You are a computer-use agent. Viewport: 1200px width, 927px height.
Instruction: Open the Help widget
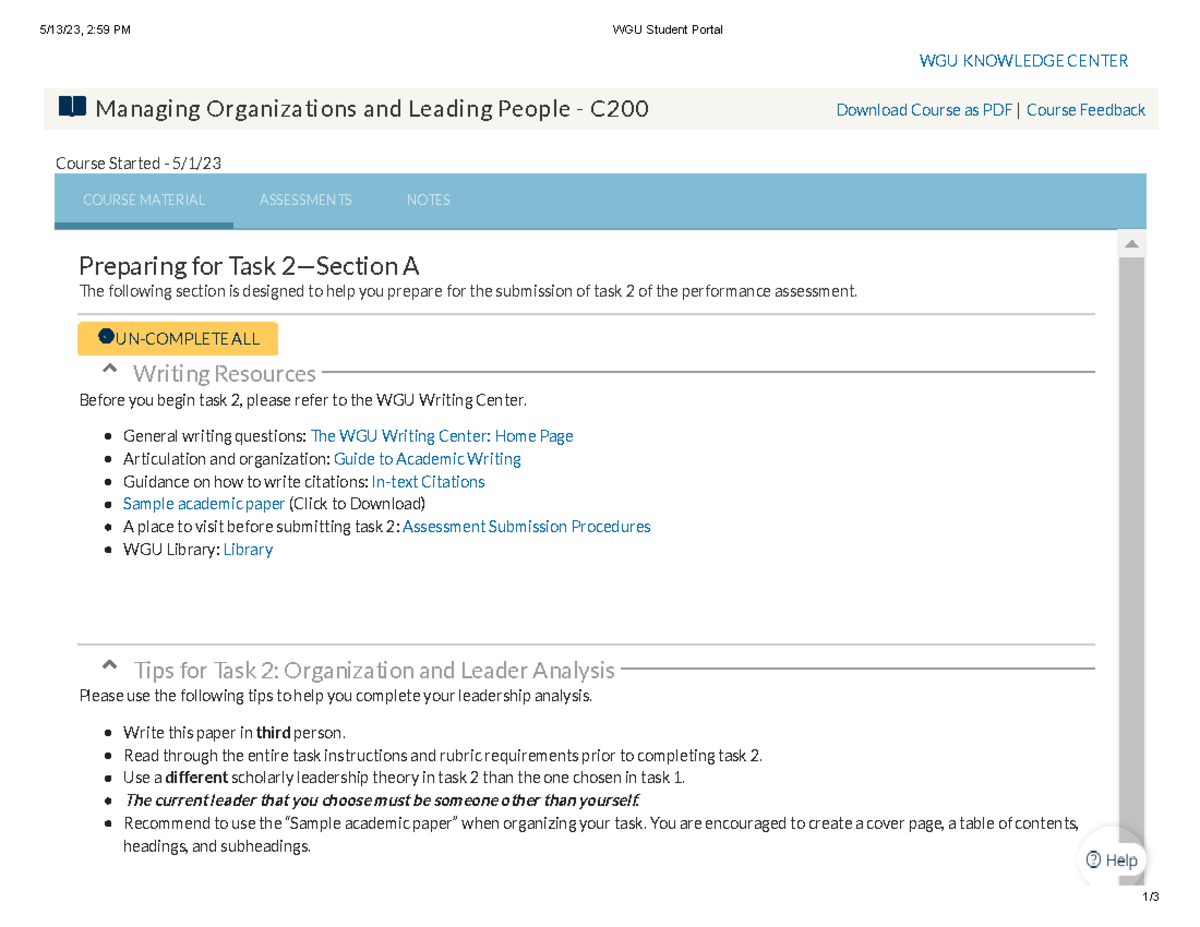click(x=1113, y=860)
